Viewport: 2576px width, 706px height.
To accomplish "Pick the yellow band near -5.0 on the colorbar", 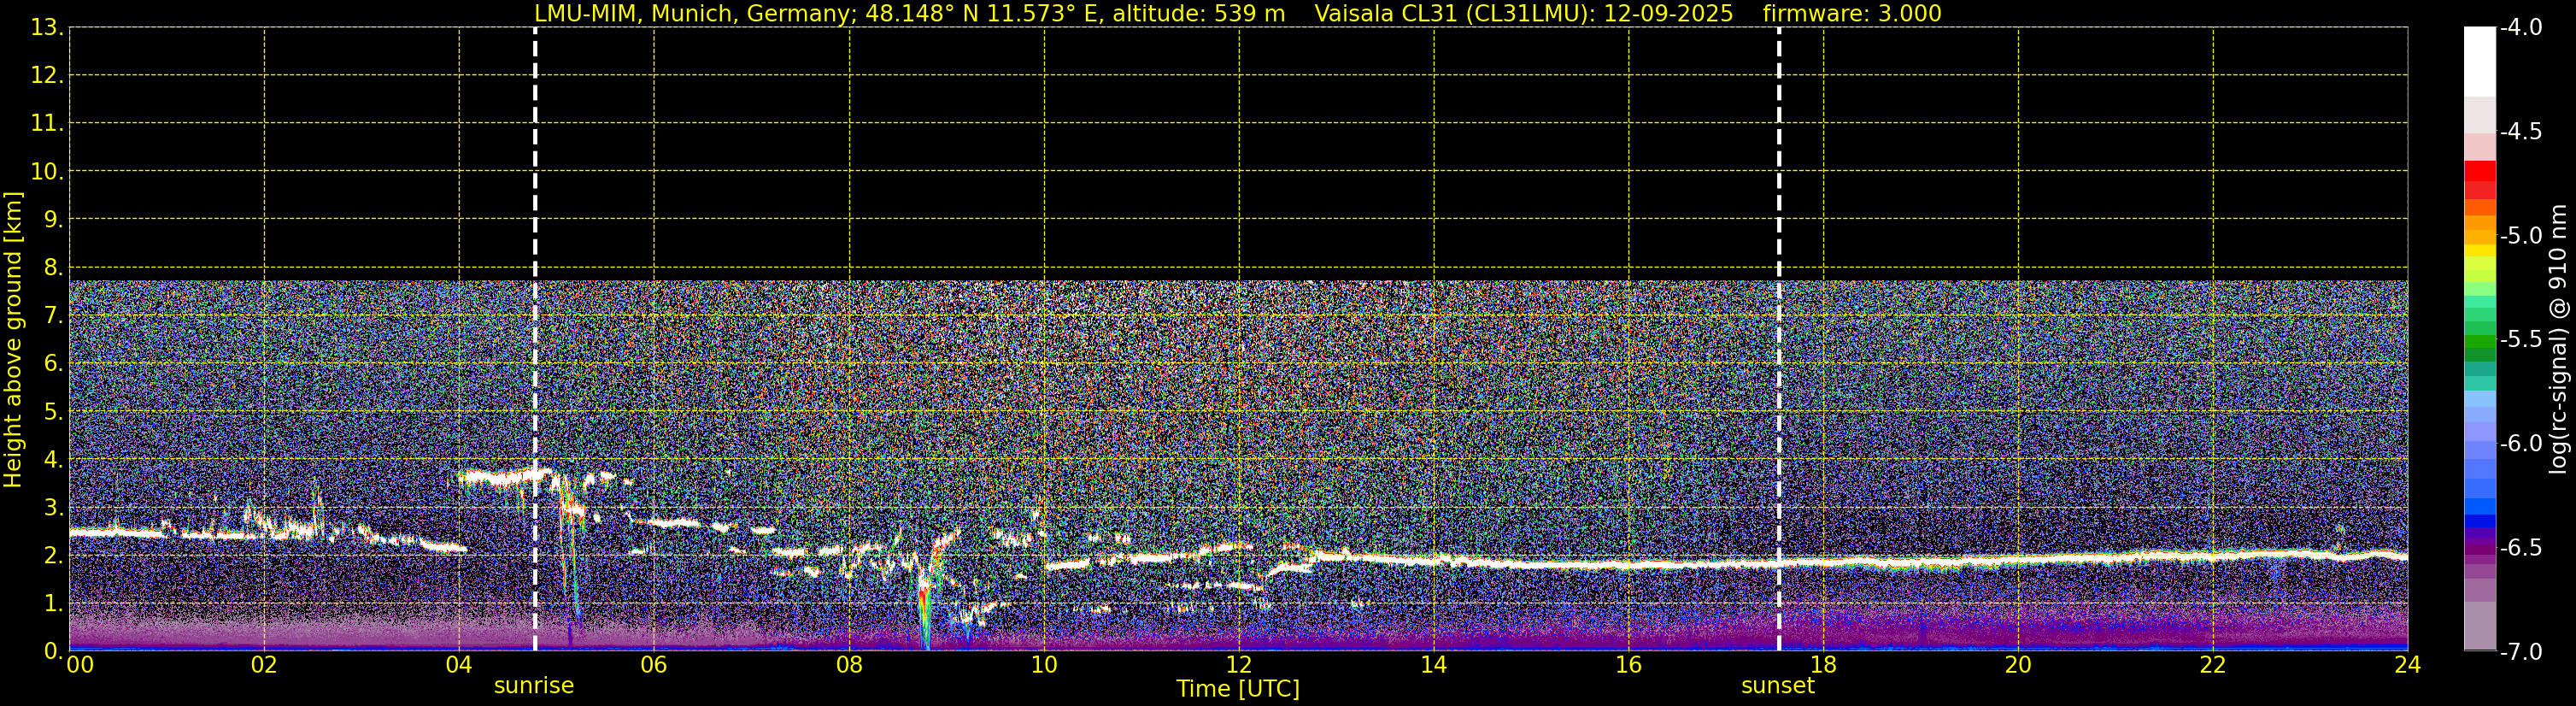I will [2479, 251].
